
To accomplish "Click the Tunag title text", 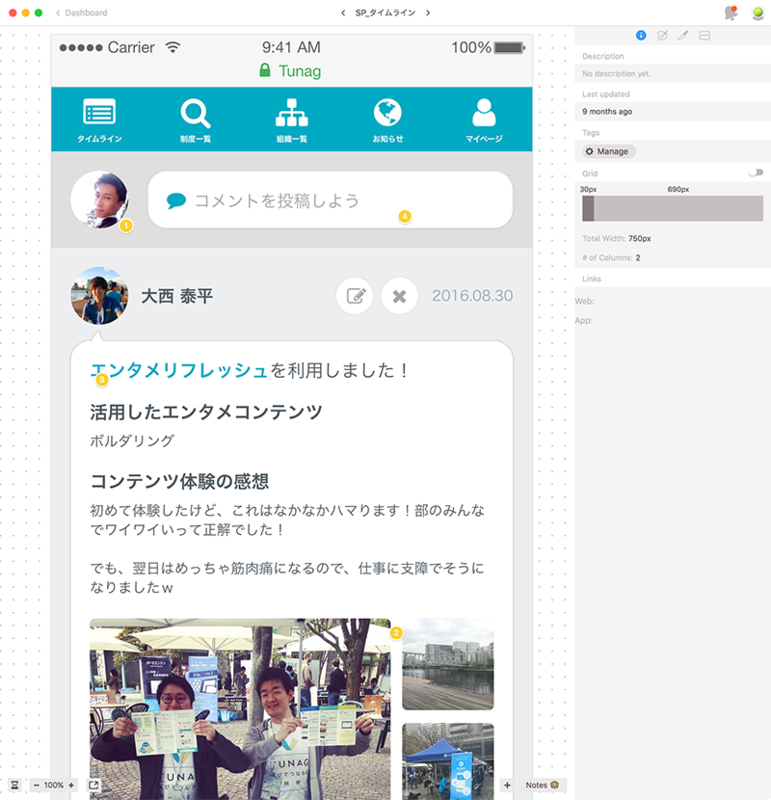I will click(x=300, y=71).
